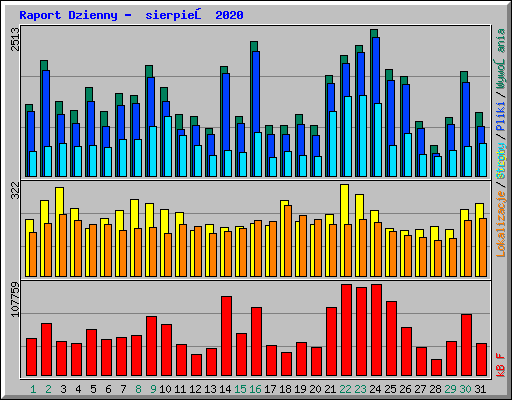Click the orange Lokalizacje legend label
This screenshot has height=400, width=512.
tap(501, 223)
